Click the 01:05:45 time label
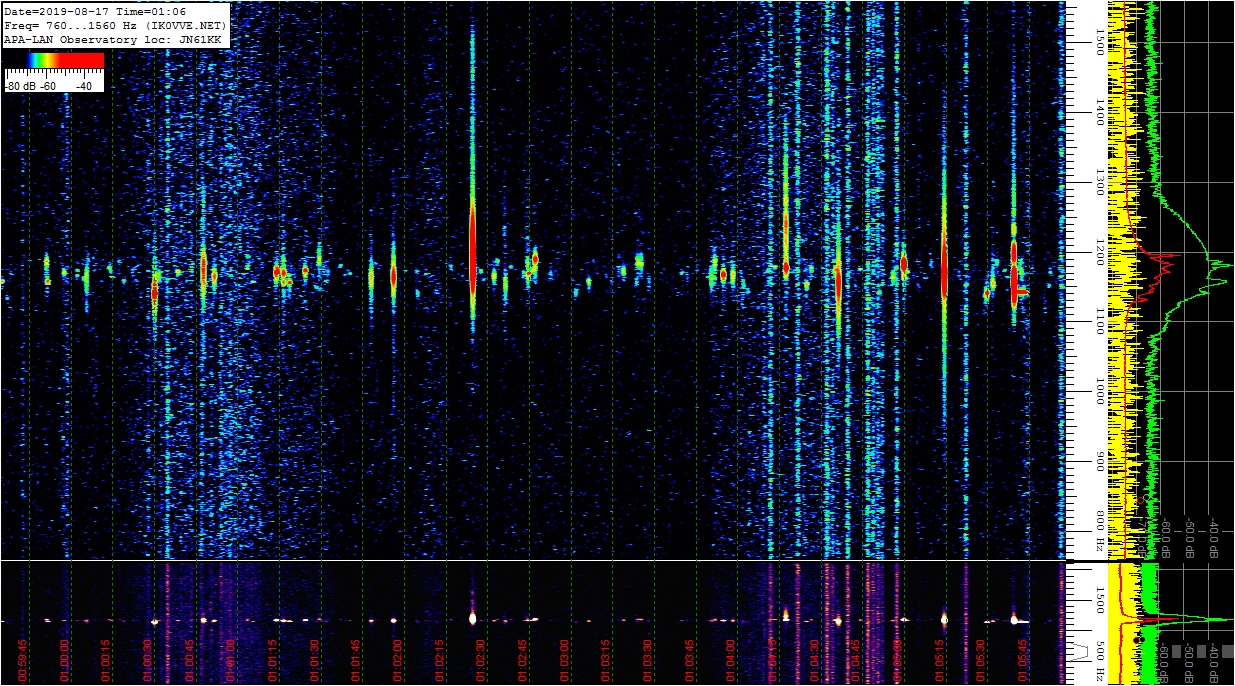Screen dimensions: 1235x686 1023,661
